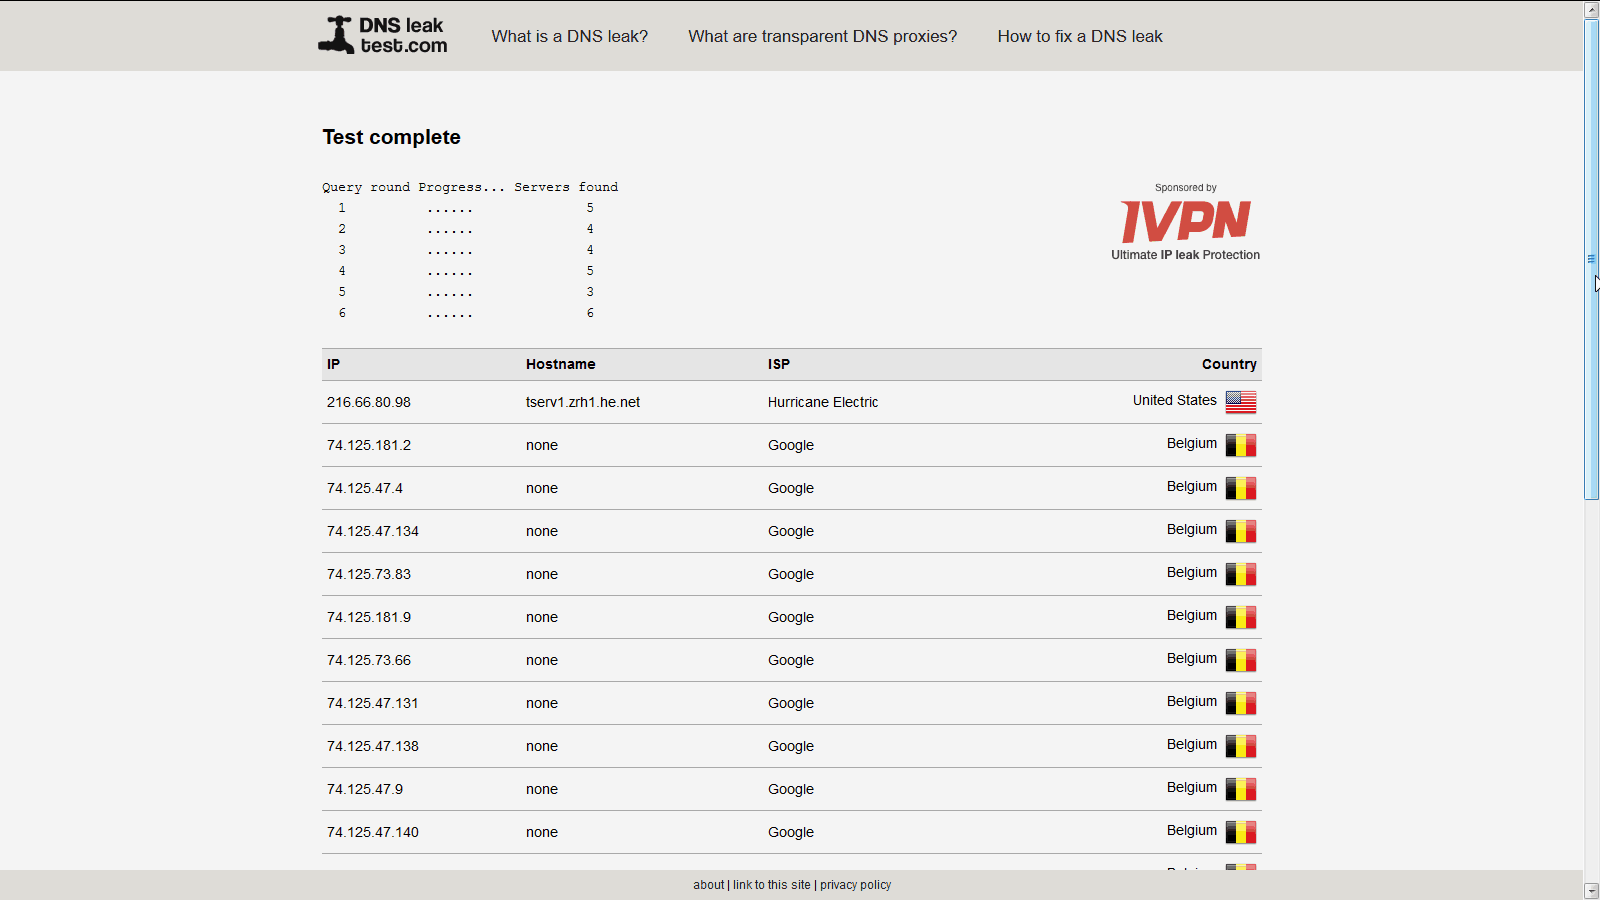Click Belgium text in 74.125.47.9 row
Screen dimensions: 1600x900
click(1192, 787)
